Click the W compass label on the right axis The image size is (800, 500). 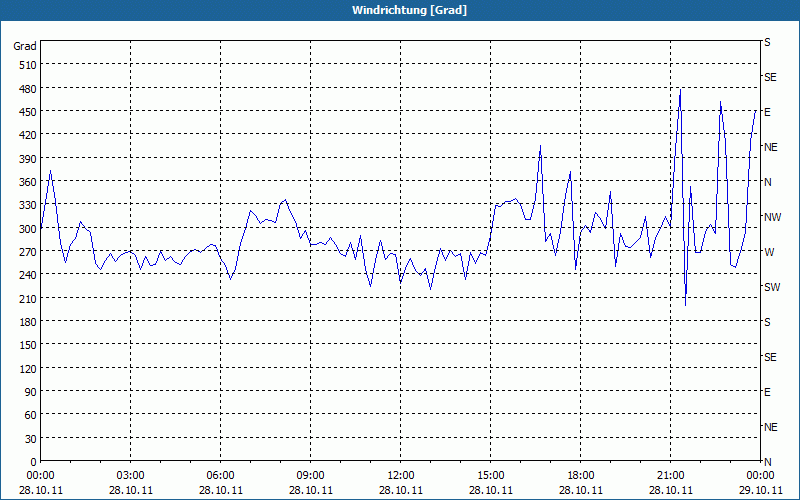(769, 252)
